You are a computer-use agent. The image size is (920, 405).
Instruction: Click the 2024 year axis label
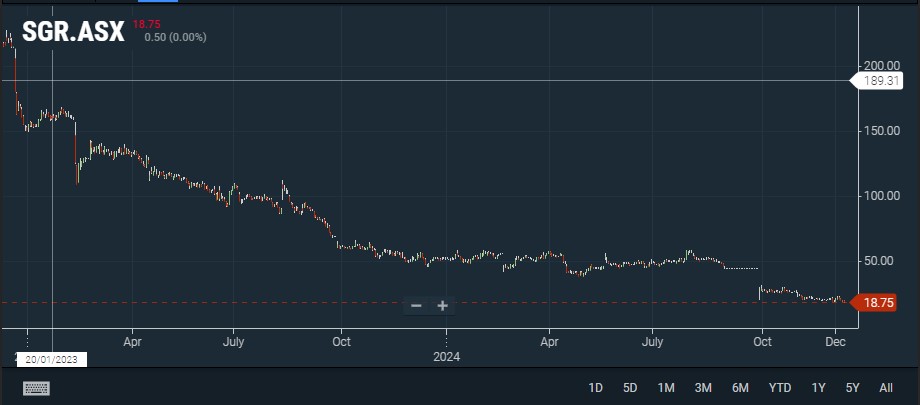point(447,357)
